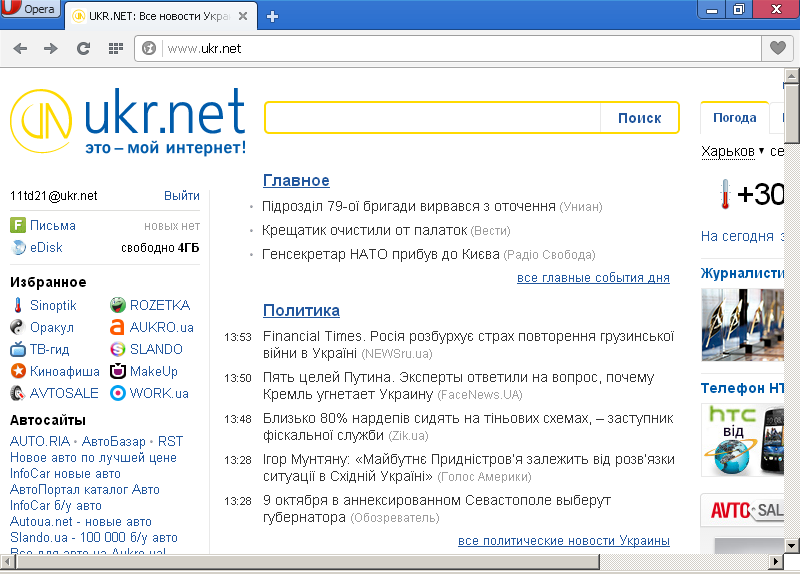The height and width of the screenshot is (574, 800).
Task: Open AVTOSALE favorite icon
Action: 18,393
